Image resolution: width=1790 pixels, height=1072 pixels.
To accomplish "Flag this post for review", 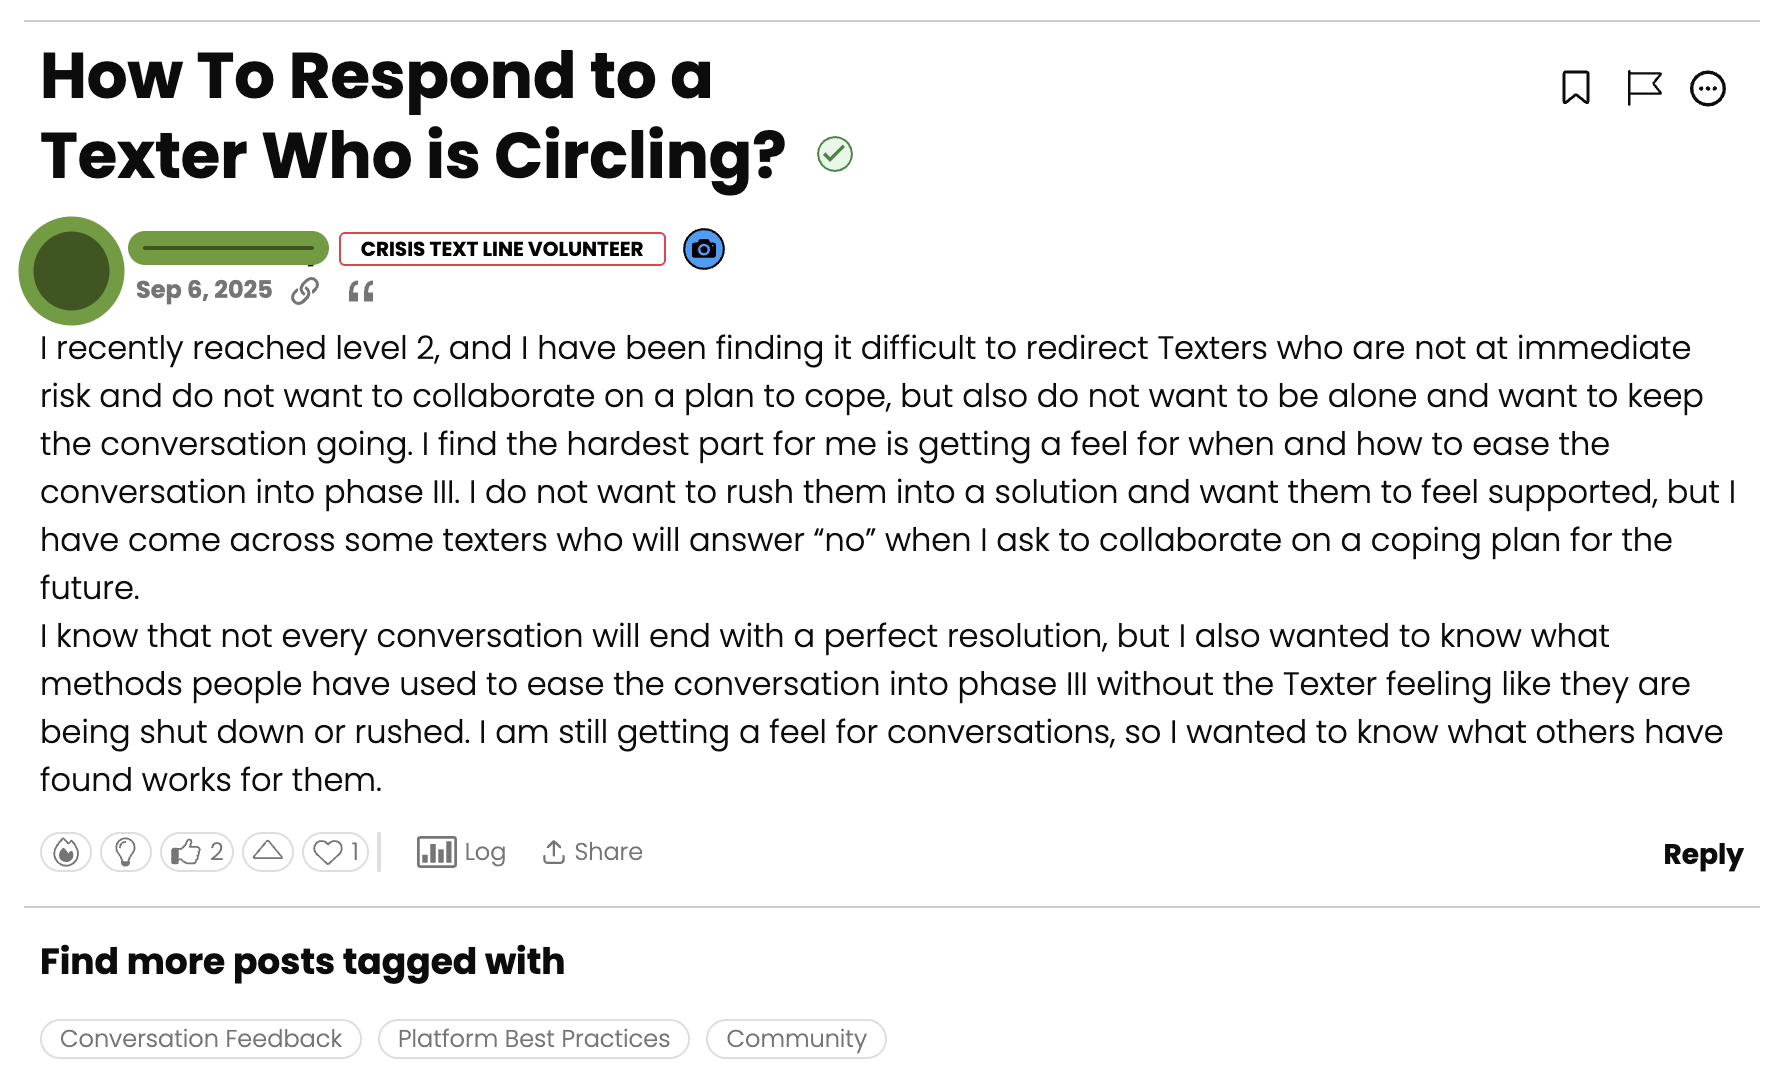I will point(1645,88).
